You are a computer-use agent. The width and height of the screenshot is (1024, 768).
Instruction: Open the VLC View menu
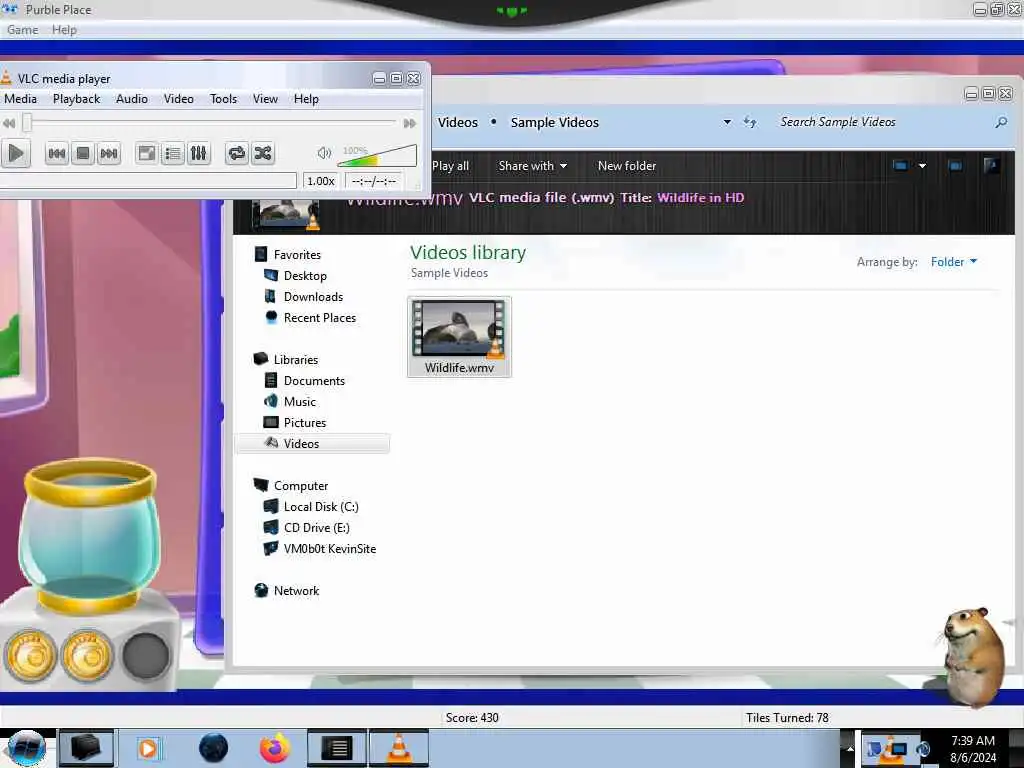265,99
